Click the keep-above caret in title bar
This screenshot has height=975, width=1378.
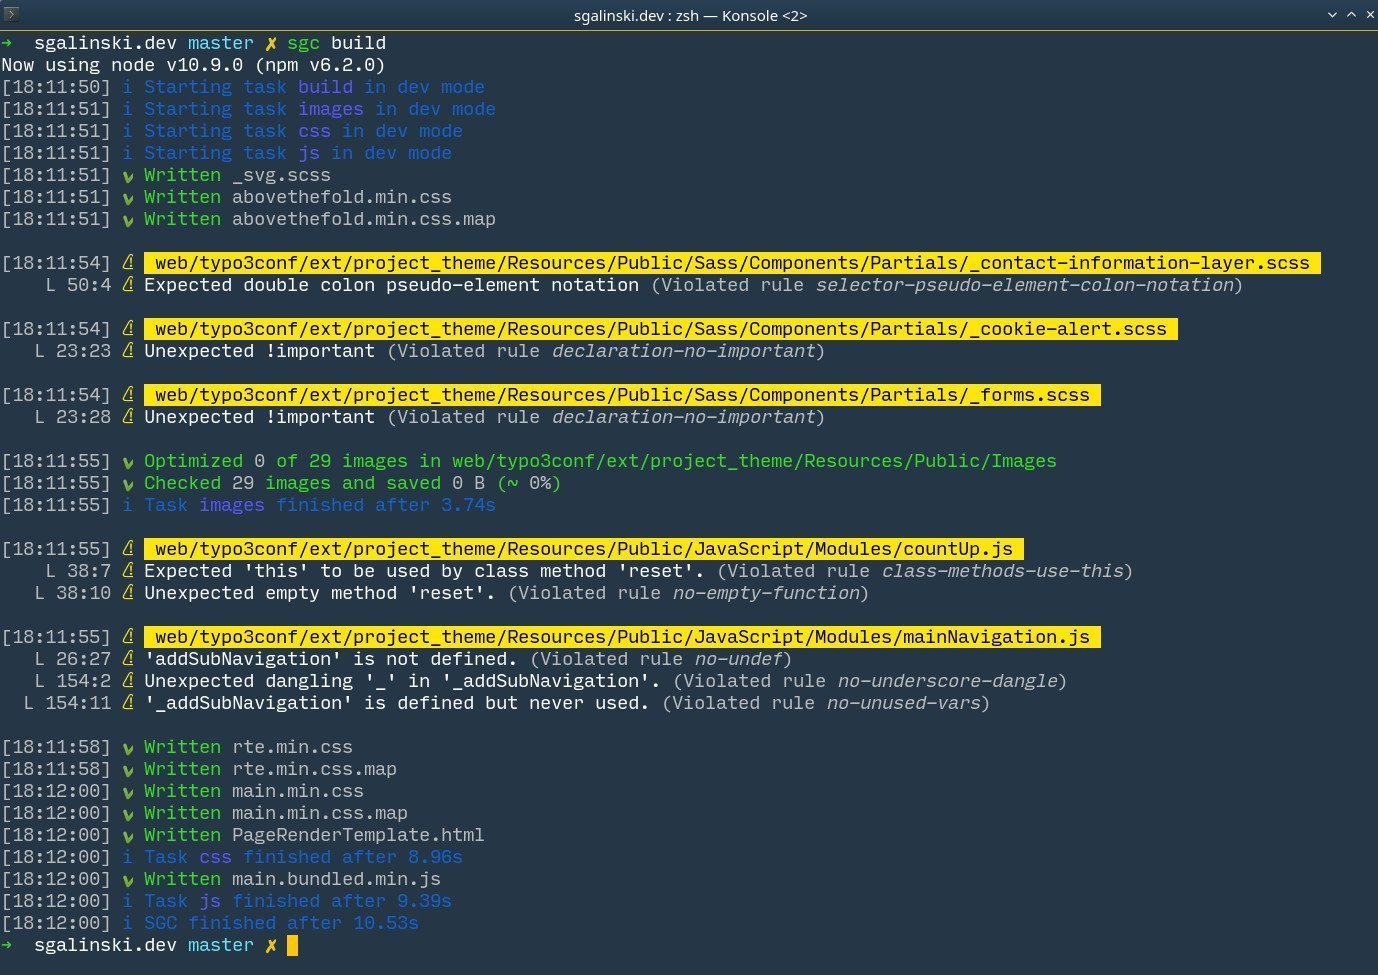tap(1351, 15)
